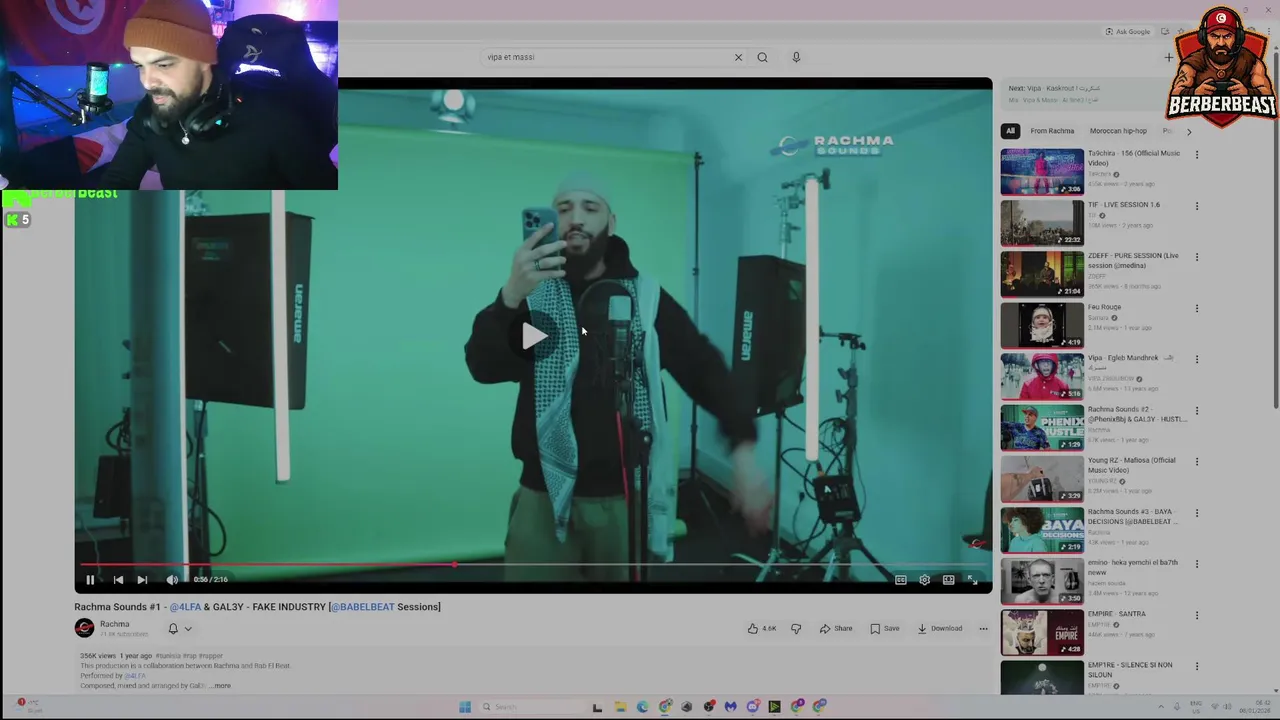The image size is (1280, 720).
Task: Open the Rachma channel name link
Action: 114,624
